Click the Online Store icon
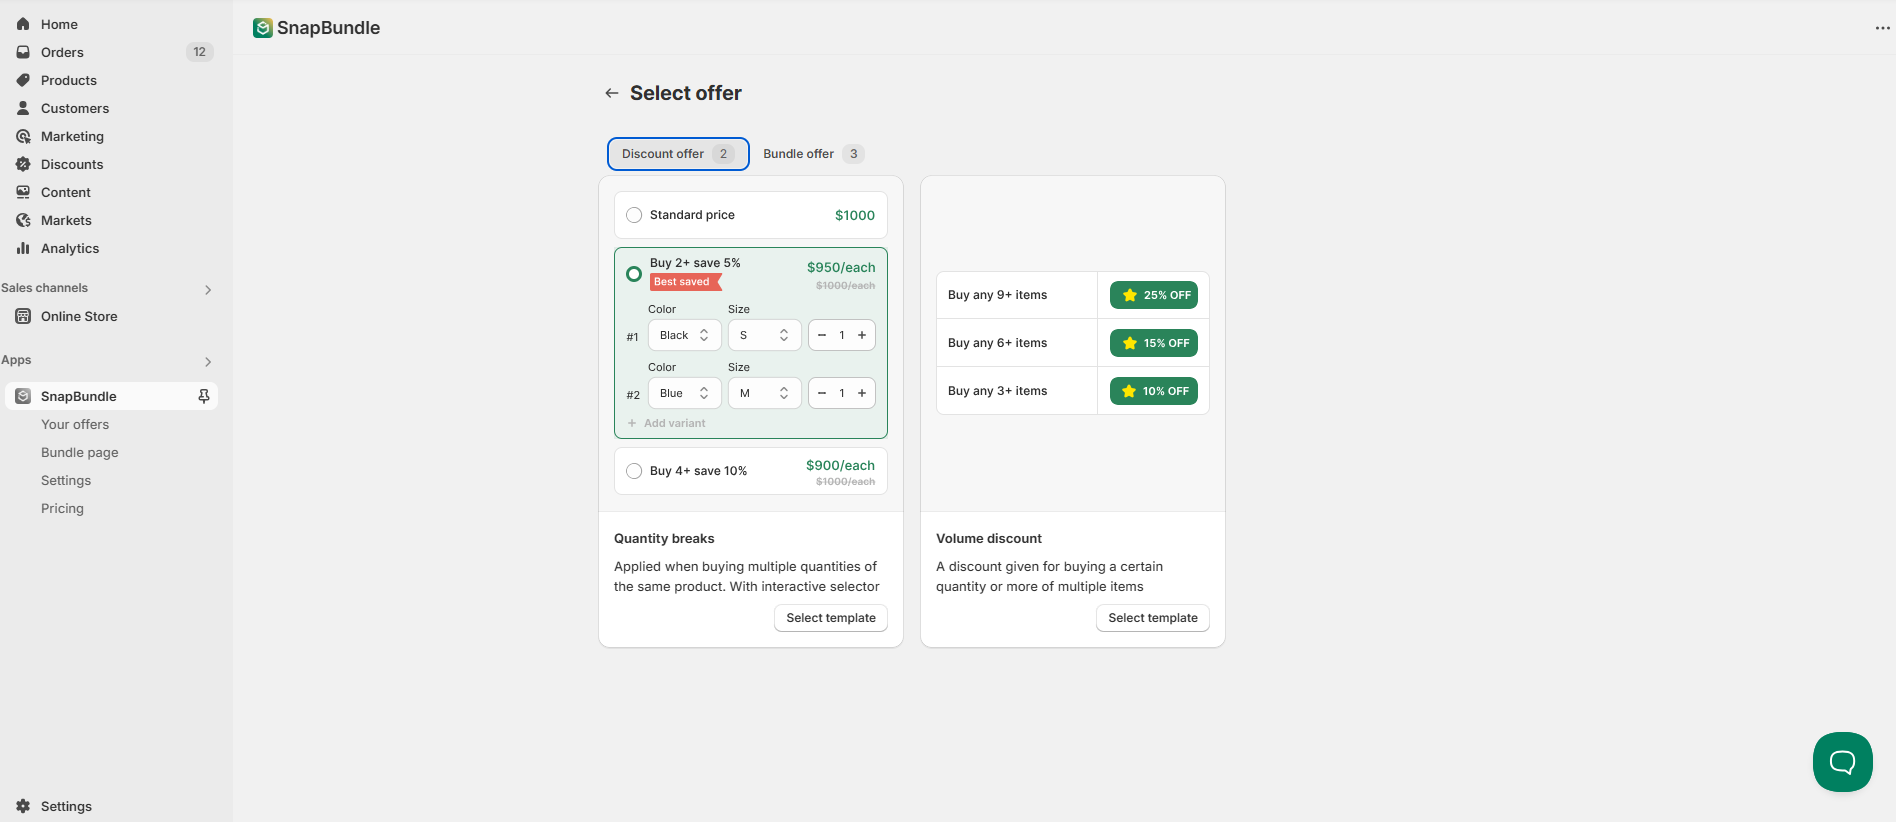The image size is (1896, 822). click(x=23, y=316)
